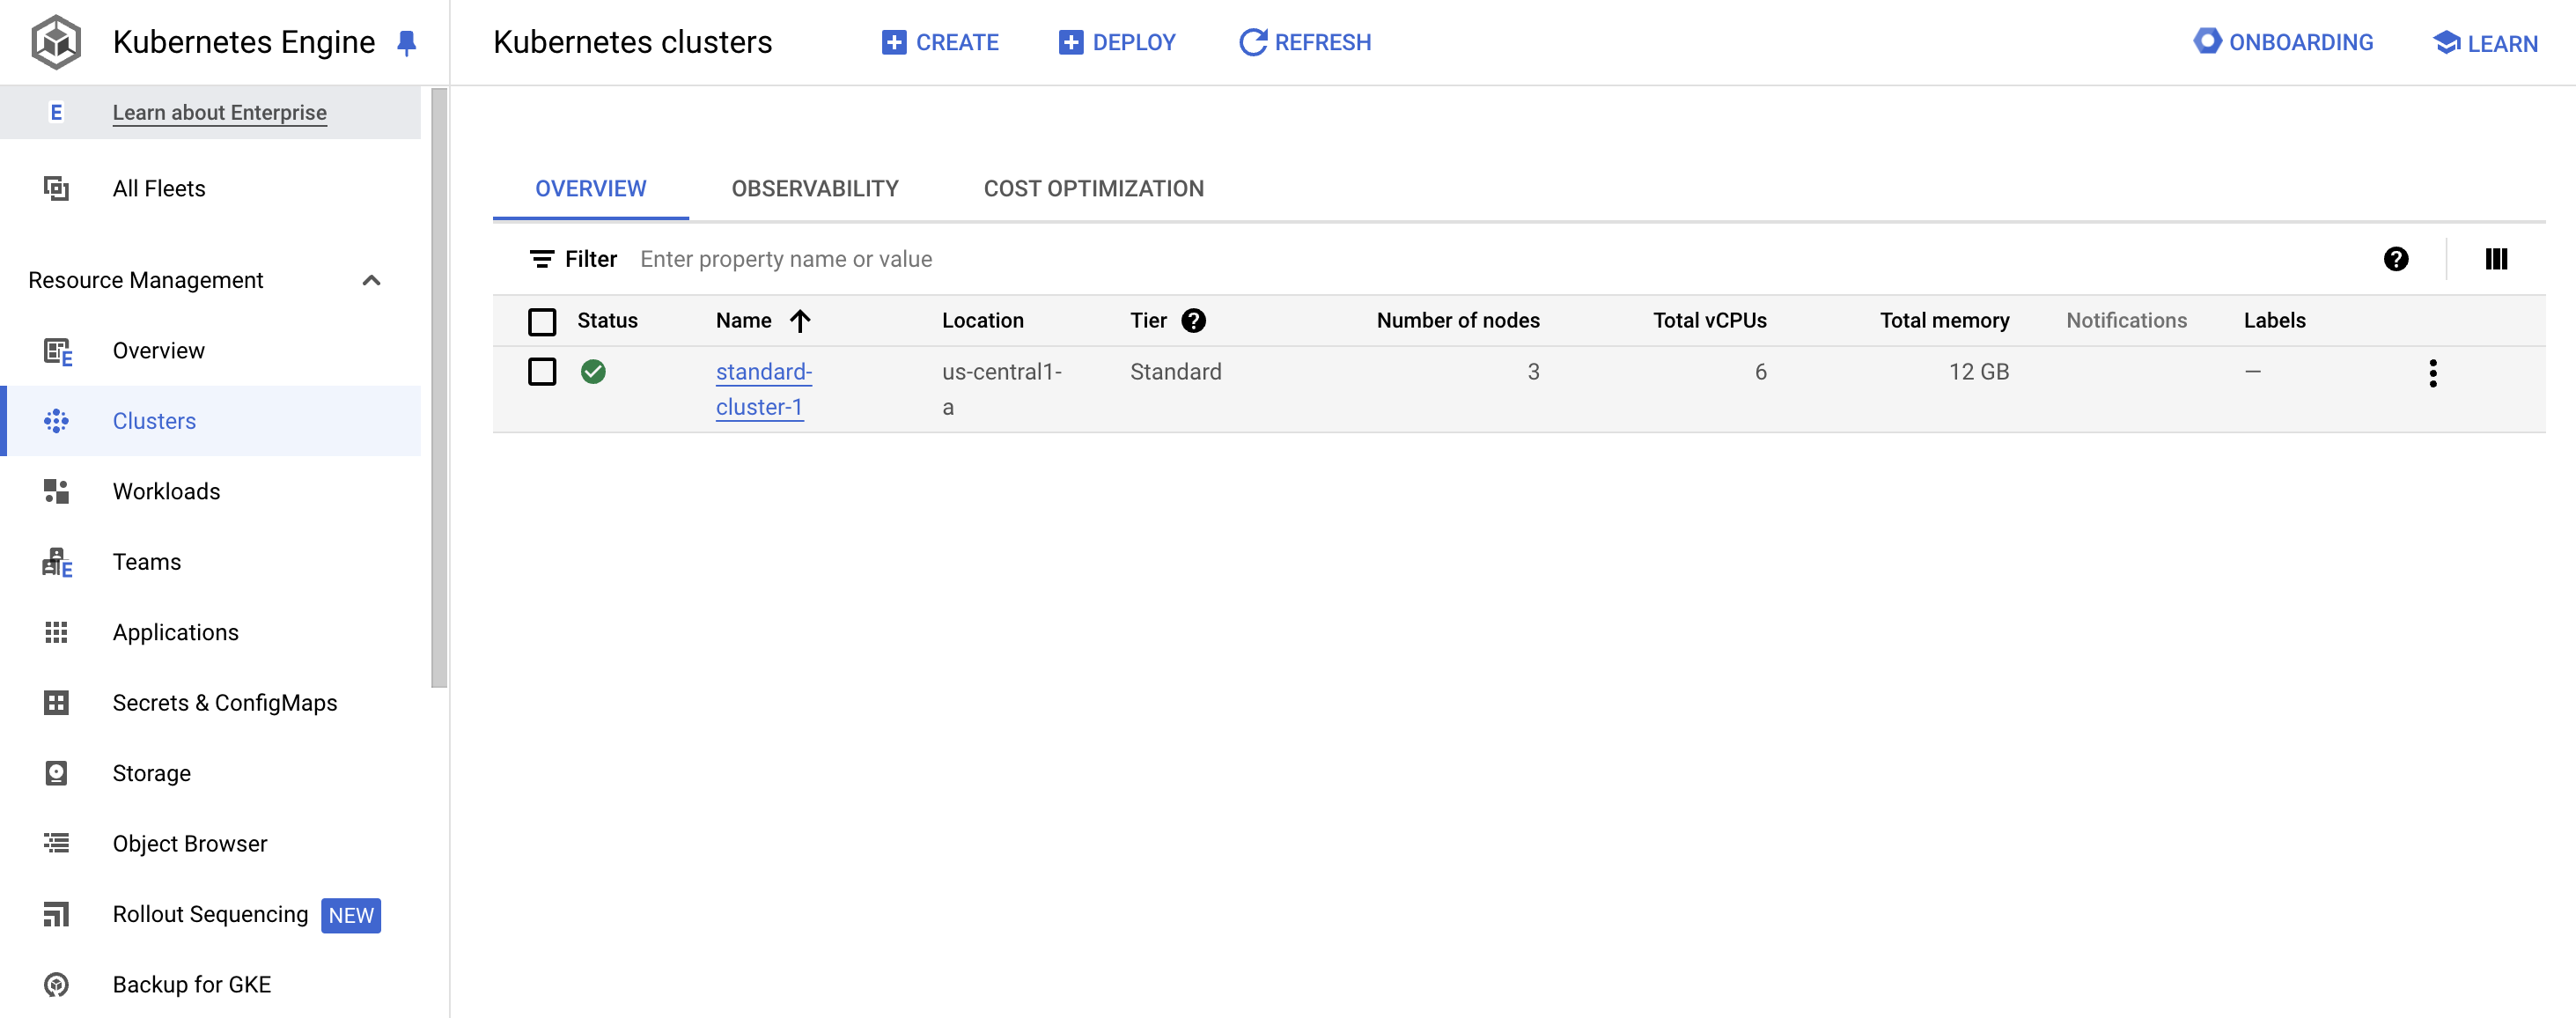
Task: Click the Total vCPUs column header
Action: tap(1709, 320)
